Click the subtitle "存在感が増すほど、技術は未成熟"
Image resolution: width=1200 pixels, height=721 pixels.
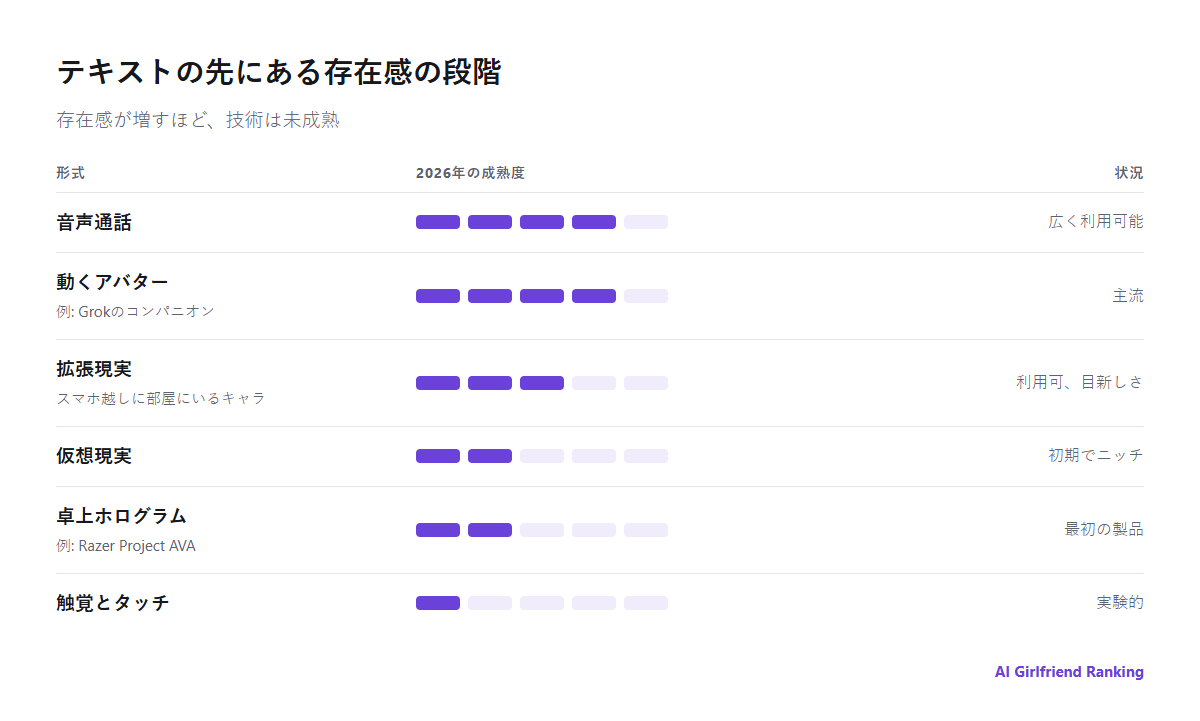point(198,120)
